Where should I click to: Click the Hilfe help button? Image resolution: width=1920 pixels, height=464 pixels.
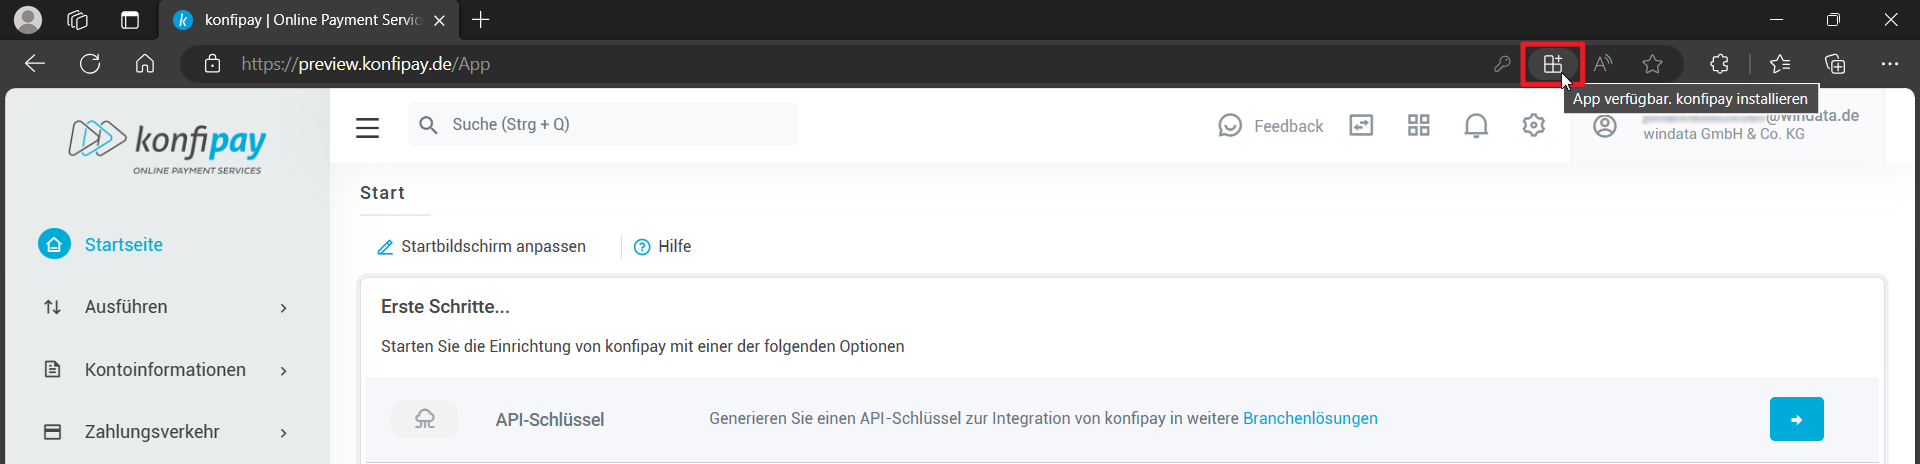663,247
